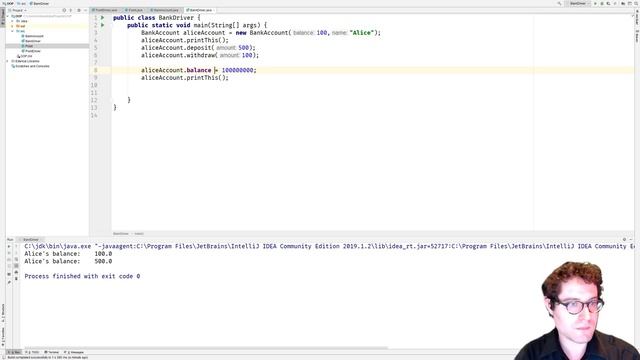Click the 'Build completed successfully' status message
Viewport: 640px width, 360px height.
point(48,358)
